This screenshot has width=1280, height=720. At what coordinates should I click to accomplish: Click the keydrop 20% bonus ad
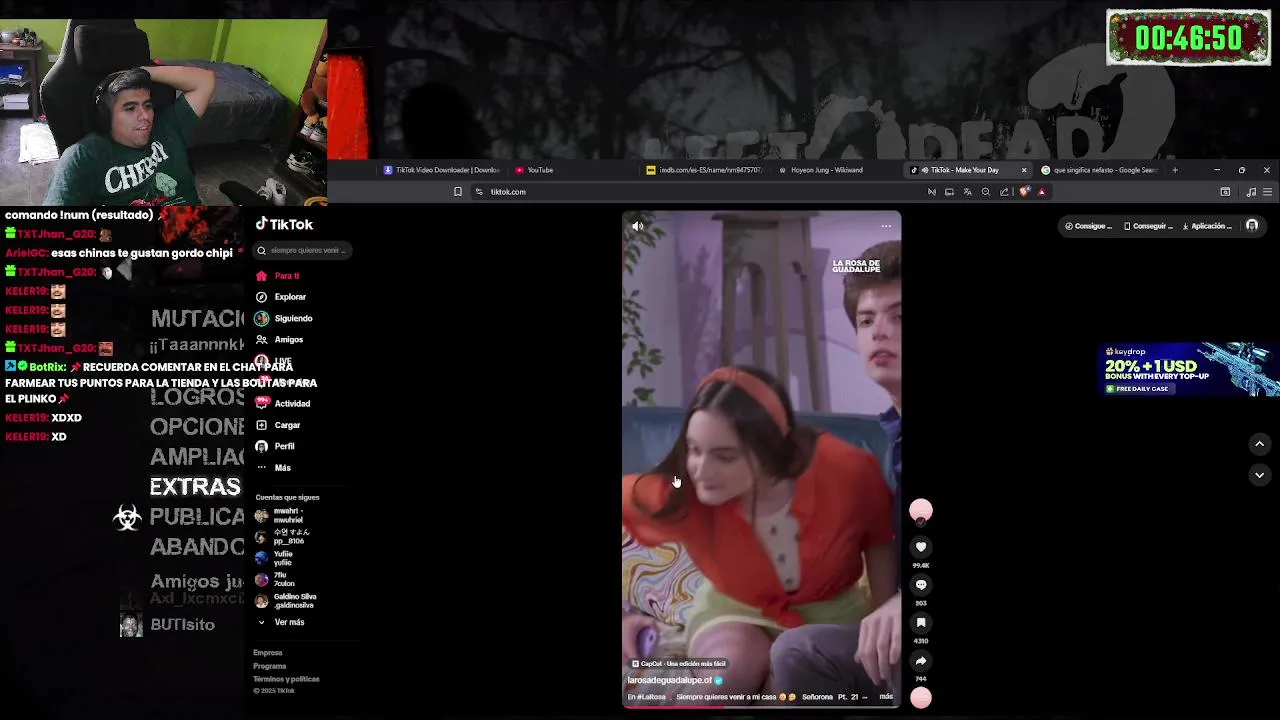(1189, 370)
